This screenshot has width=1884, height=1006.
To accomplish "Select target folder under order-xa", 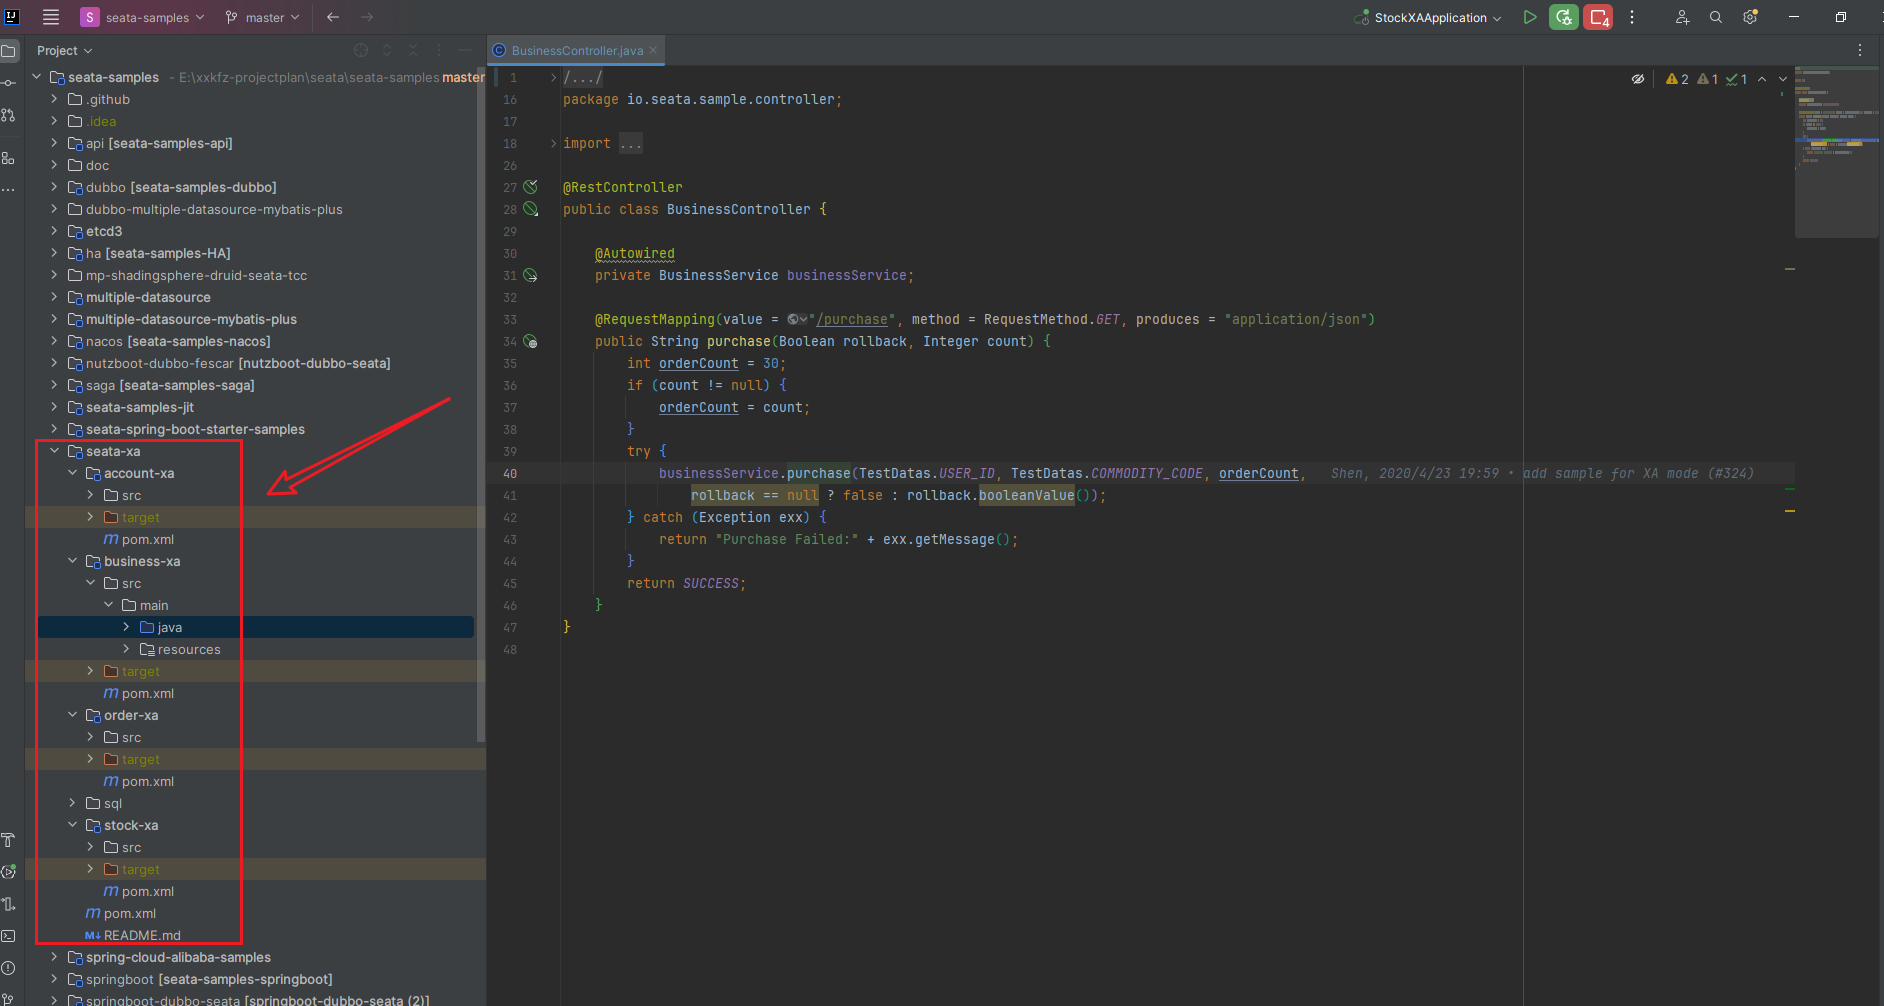I will tap(141, 759).
